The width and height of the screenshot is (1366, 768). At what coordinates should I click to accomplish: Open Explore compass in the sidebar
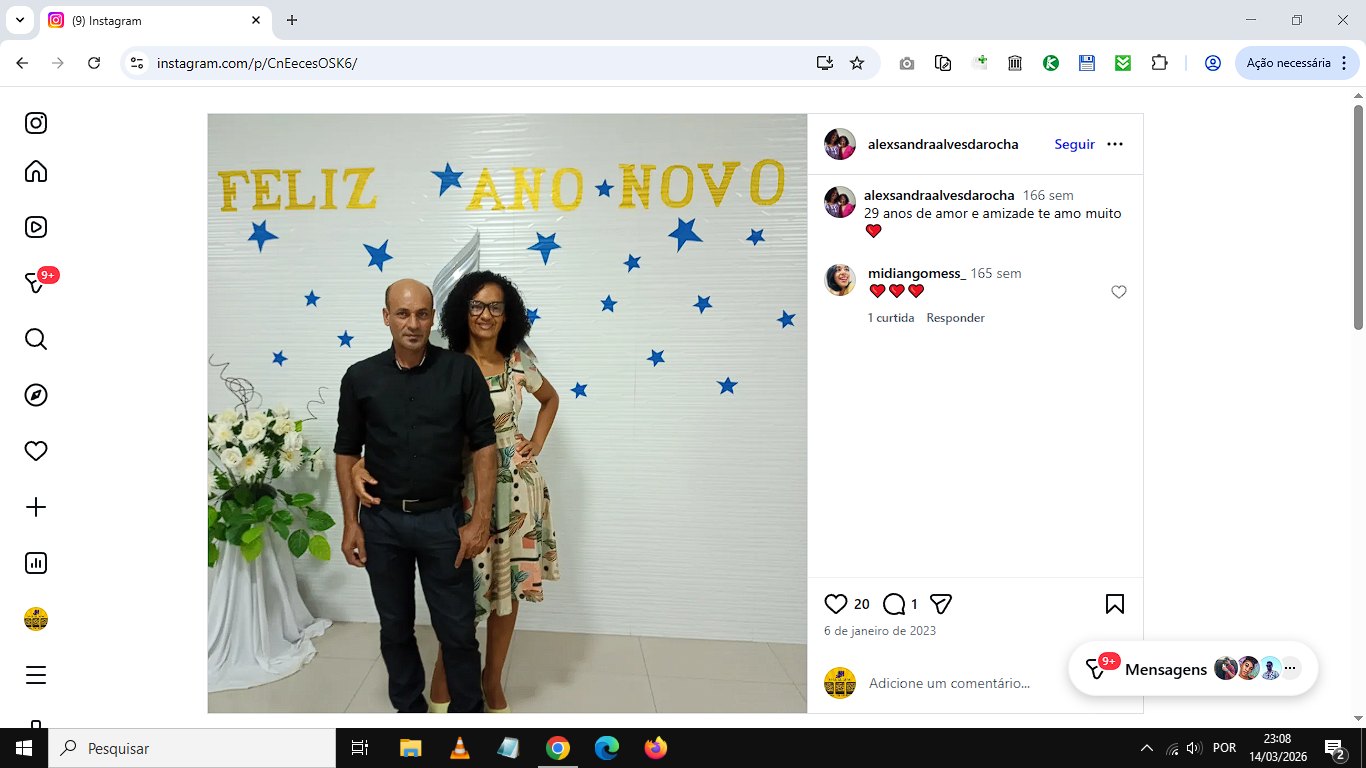36,395
